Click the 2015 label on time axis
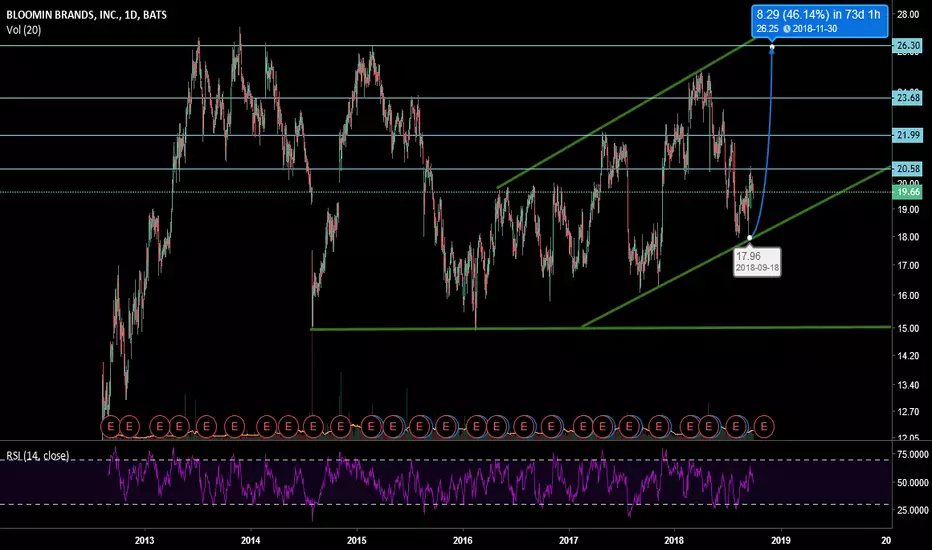 [357, 540]
